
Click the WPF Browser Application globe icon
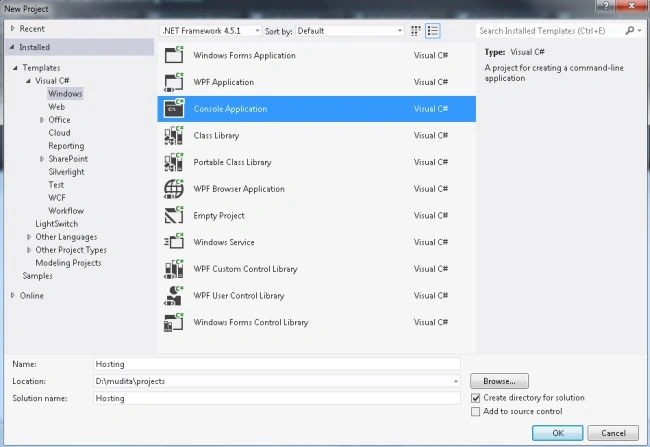(174, 189)
